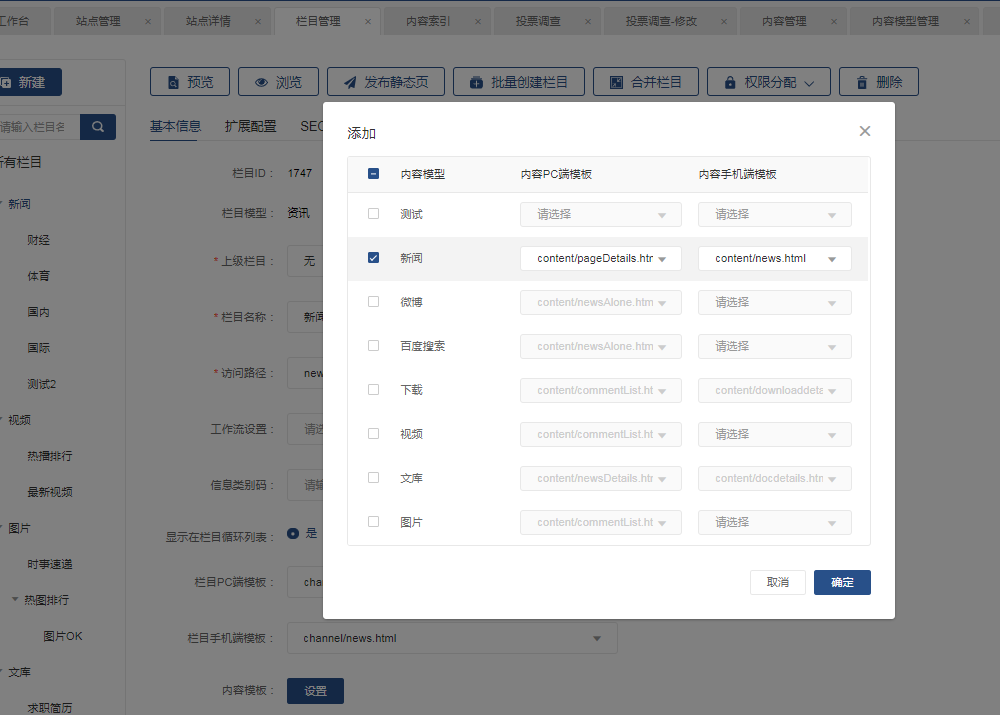Click the 合并栏目 merge button
The width and height of the screenshot is (1000, 715).
(645, 82)
